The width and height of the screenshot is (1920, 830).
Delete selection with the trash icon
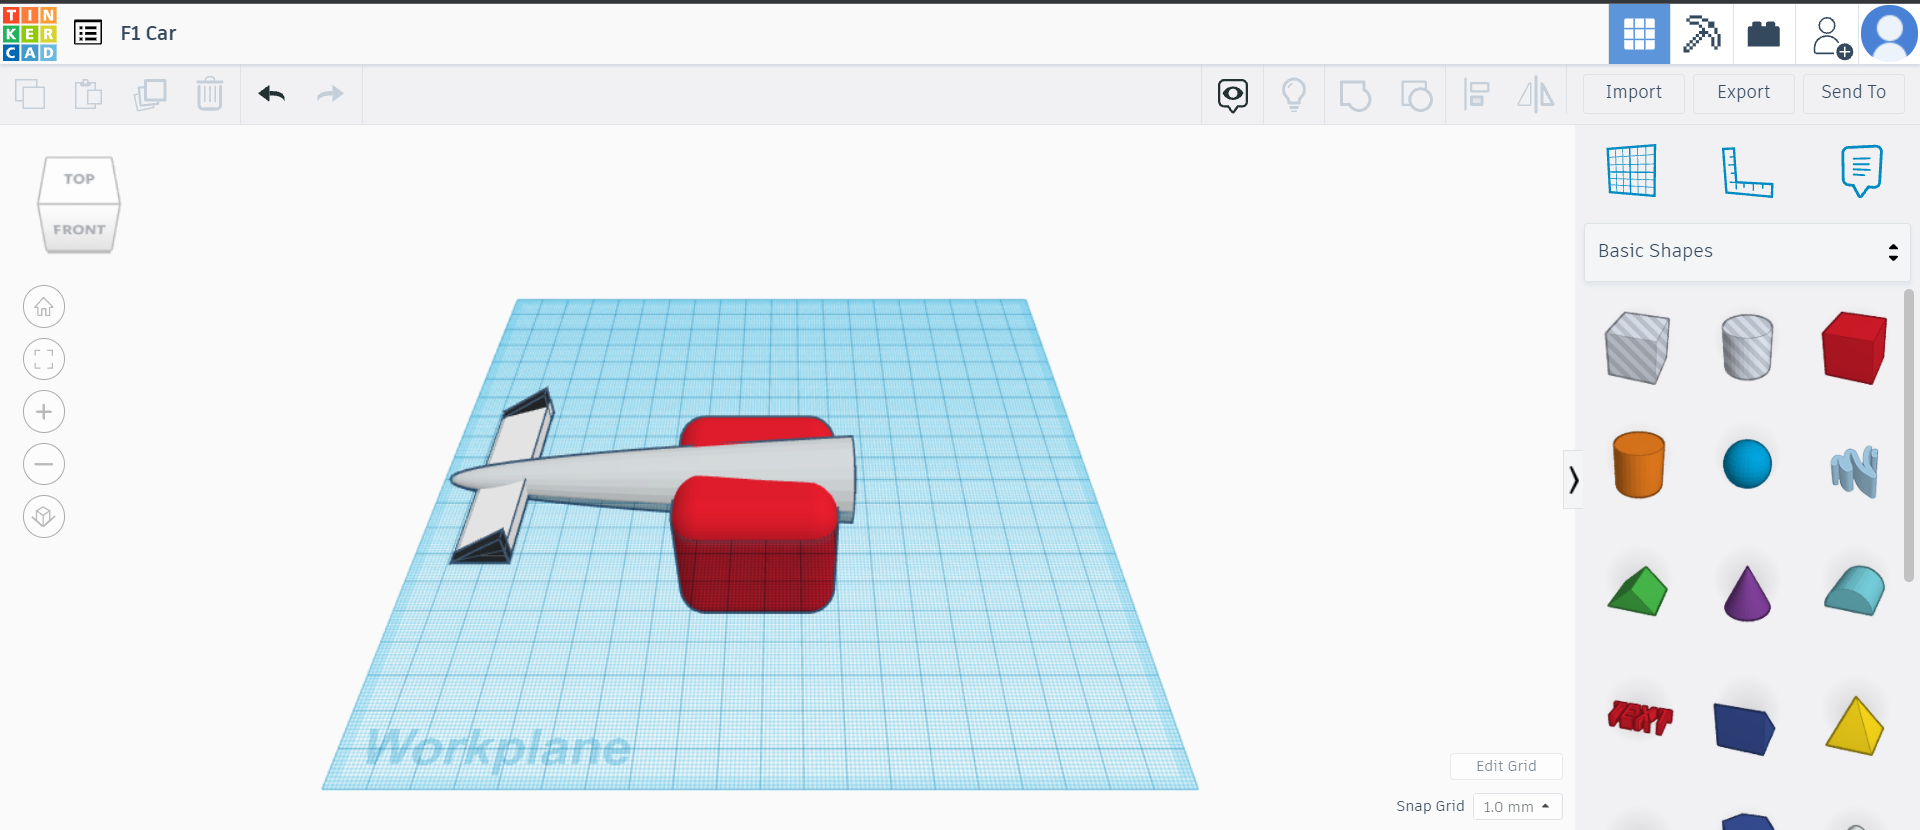(210, 94)
